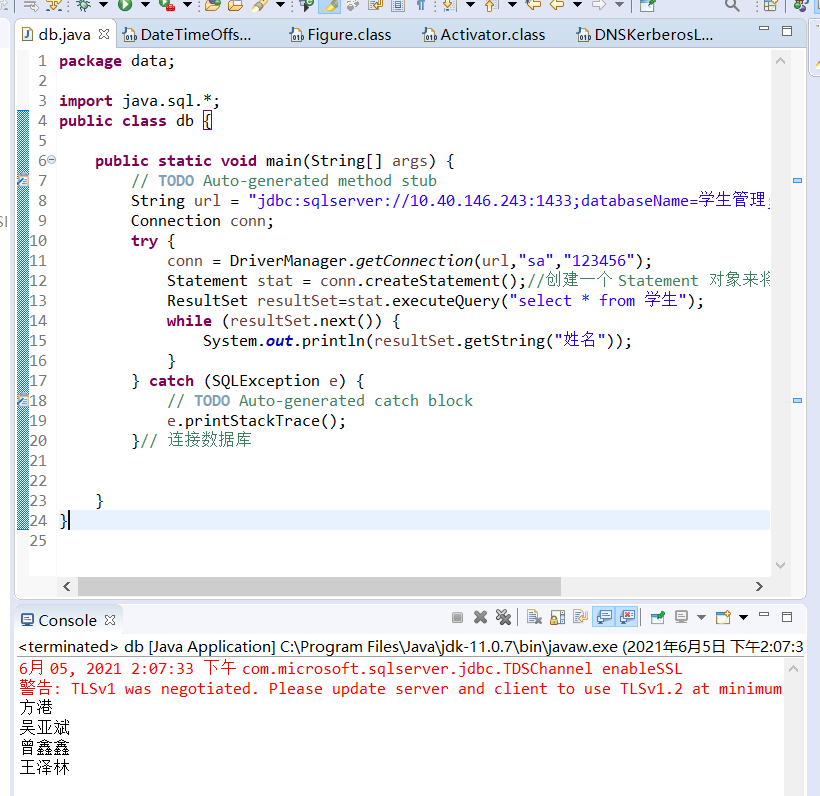Remove all terminated launches in Console
The image size is (820, 796).
501,617
